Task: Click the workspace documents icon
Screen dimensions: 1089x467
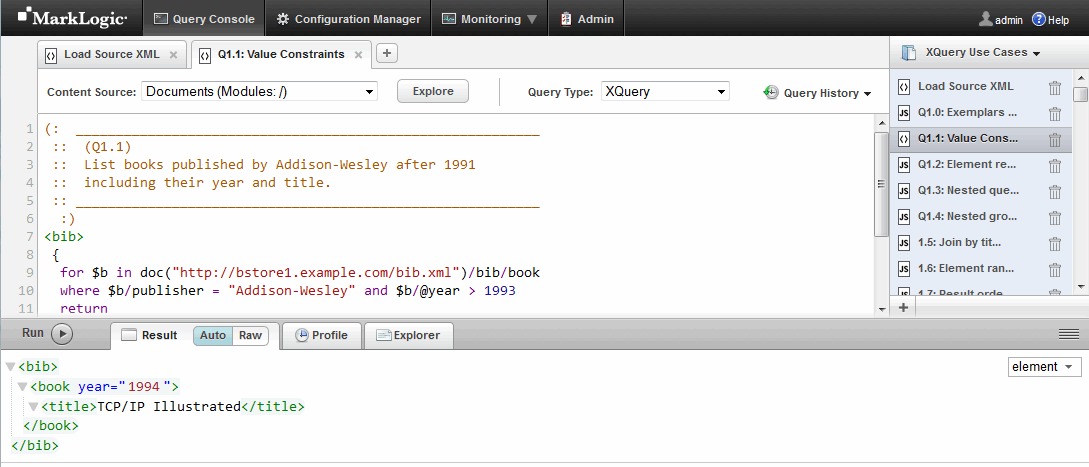Action: [x=908, y=53]
